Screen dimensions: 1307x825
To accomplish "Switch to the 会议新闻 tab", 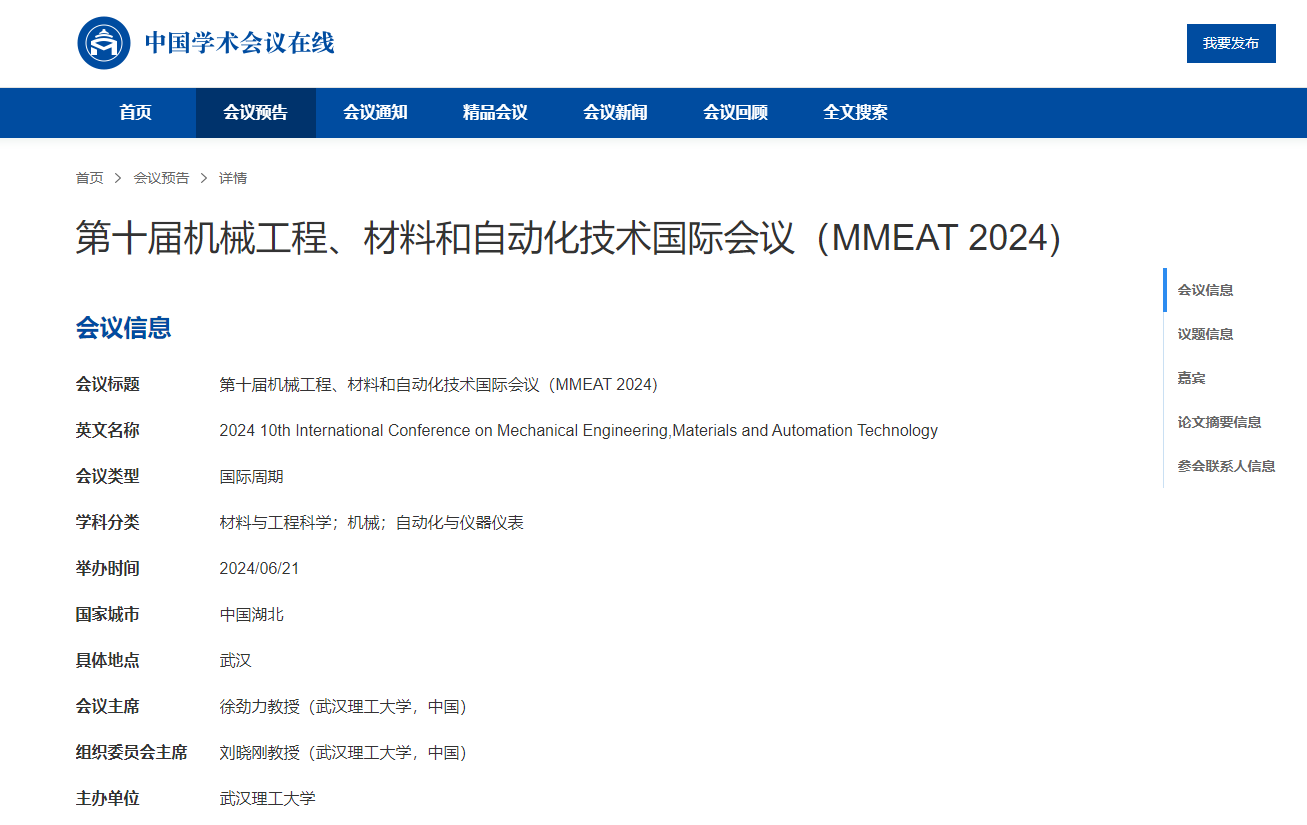I will click(x=616, y=113).
